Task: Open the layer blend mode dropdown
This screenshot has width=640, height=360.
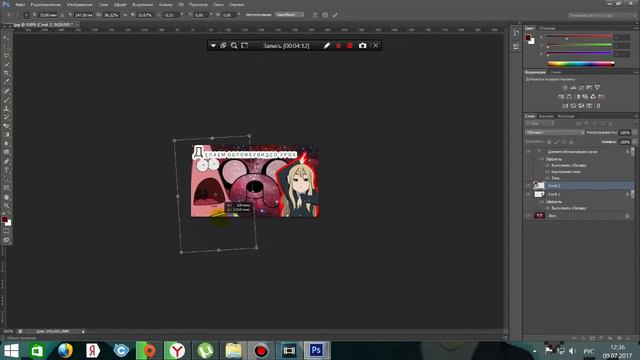Action: click(x=555, y=132)
